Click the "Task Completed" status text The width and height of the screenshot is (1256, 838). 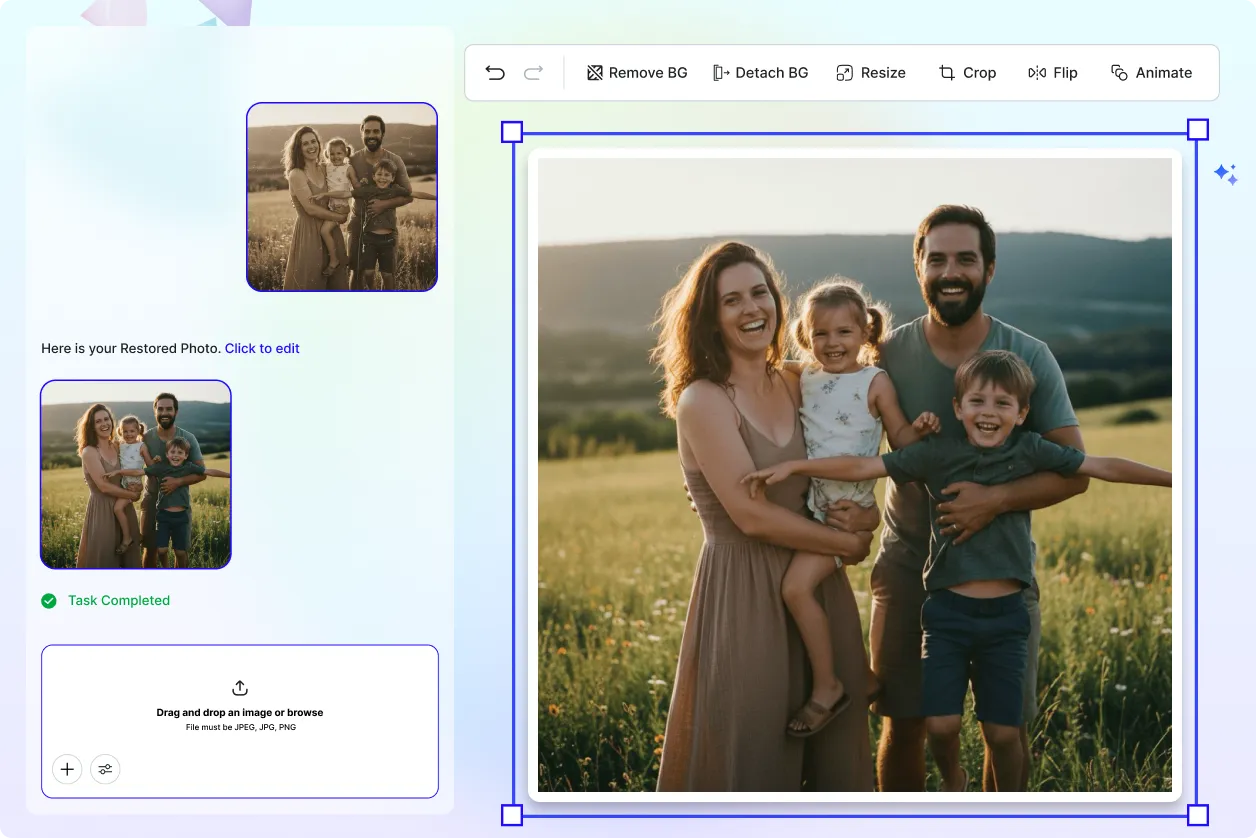119,600
